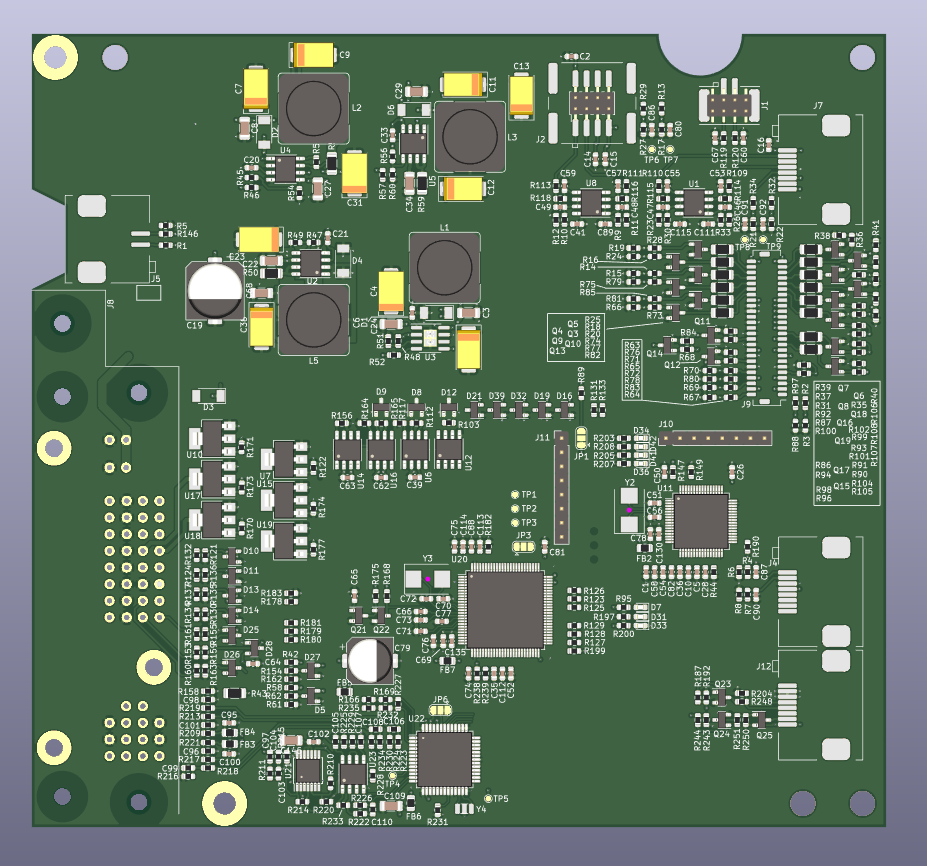Click diode D3

208,395
